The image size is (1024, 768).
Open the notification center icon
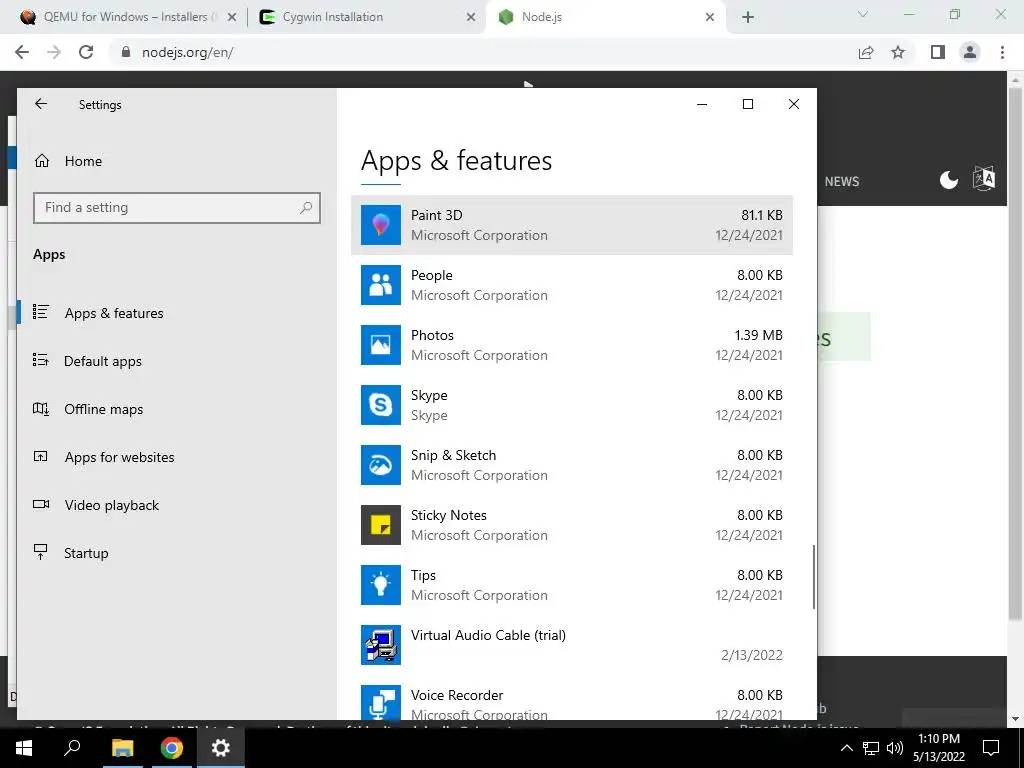point(991,748)
